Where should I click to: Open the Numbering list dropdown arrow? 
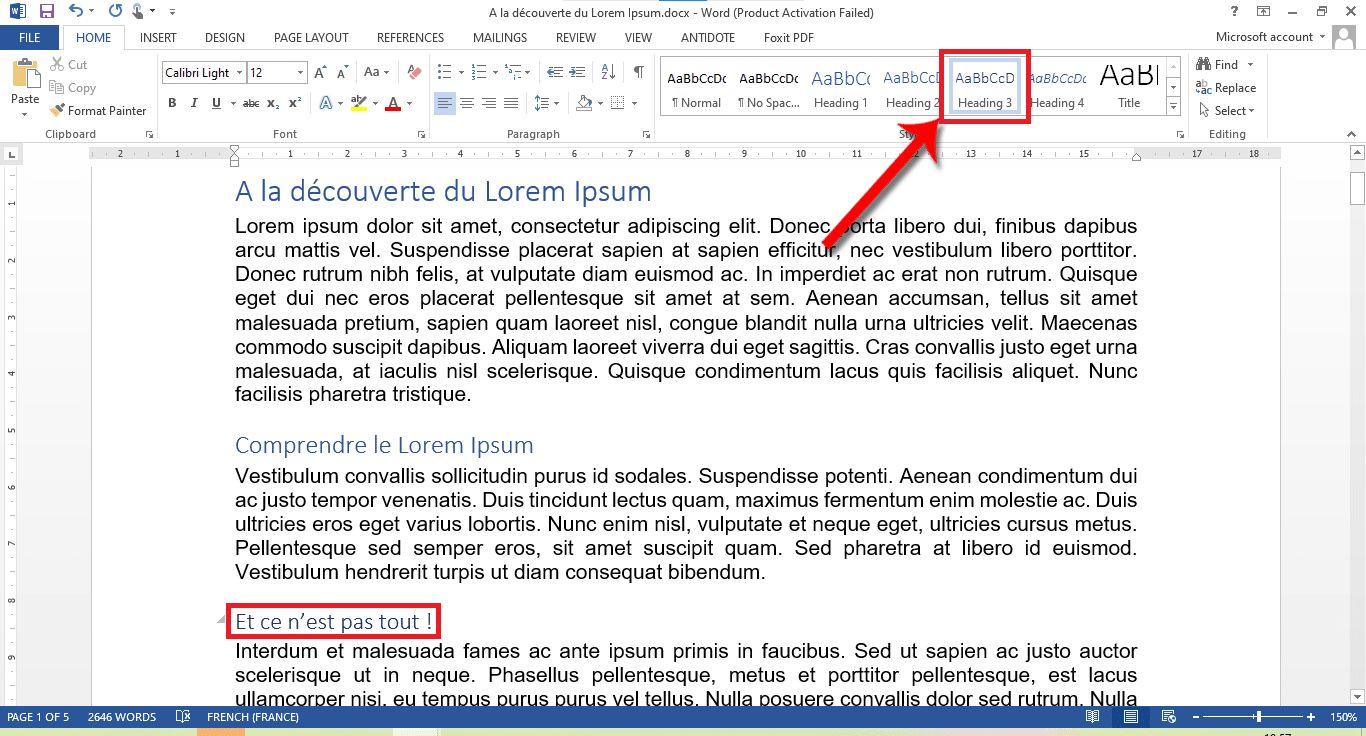point(495,73)
